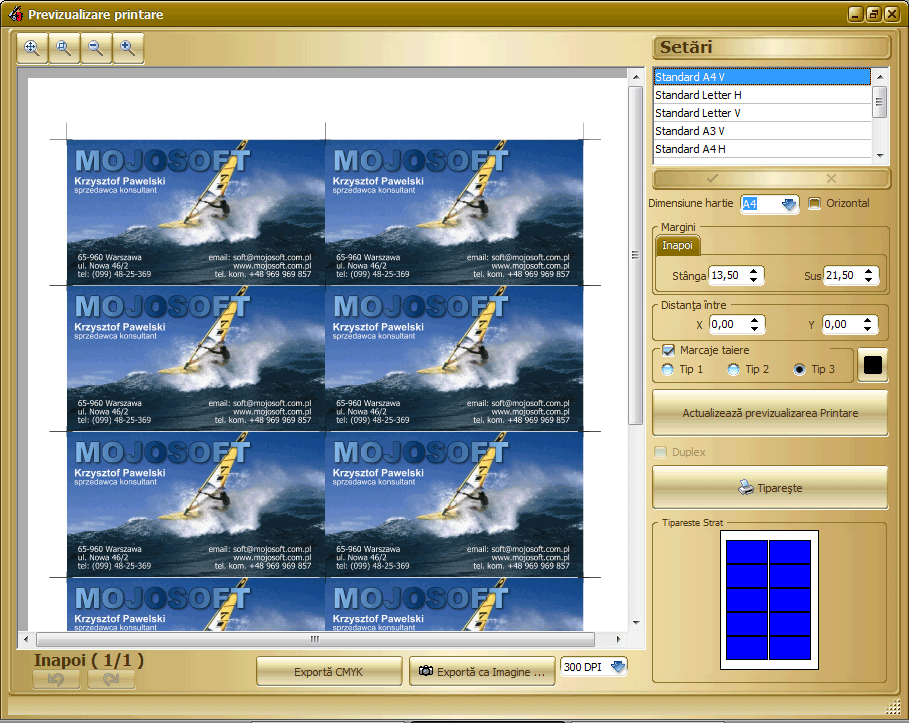Open the black crop-mark color swatch

(x=872, y=365)
